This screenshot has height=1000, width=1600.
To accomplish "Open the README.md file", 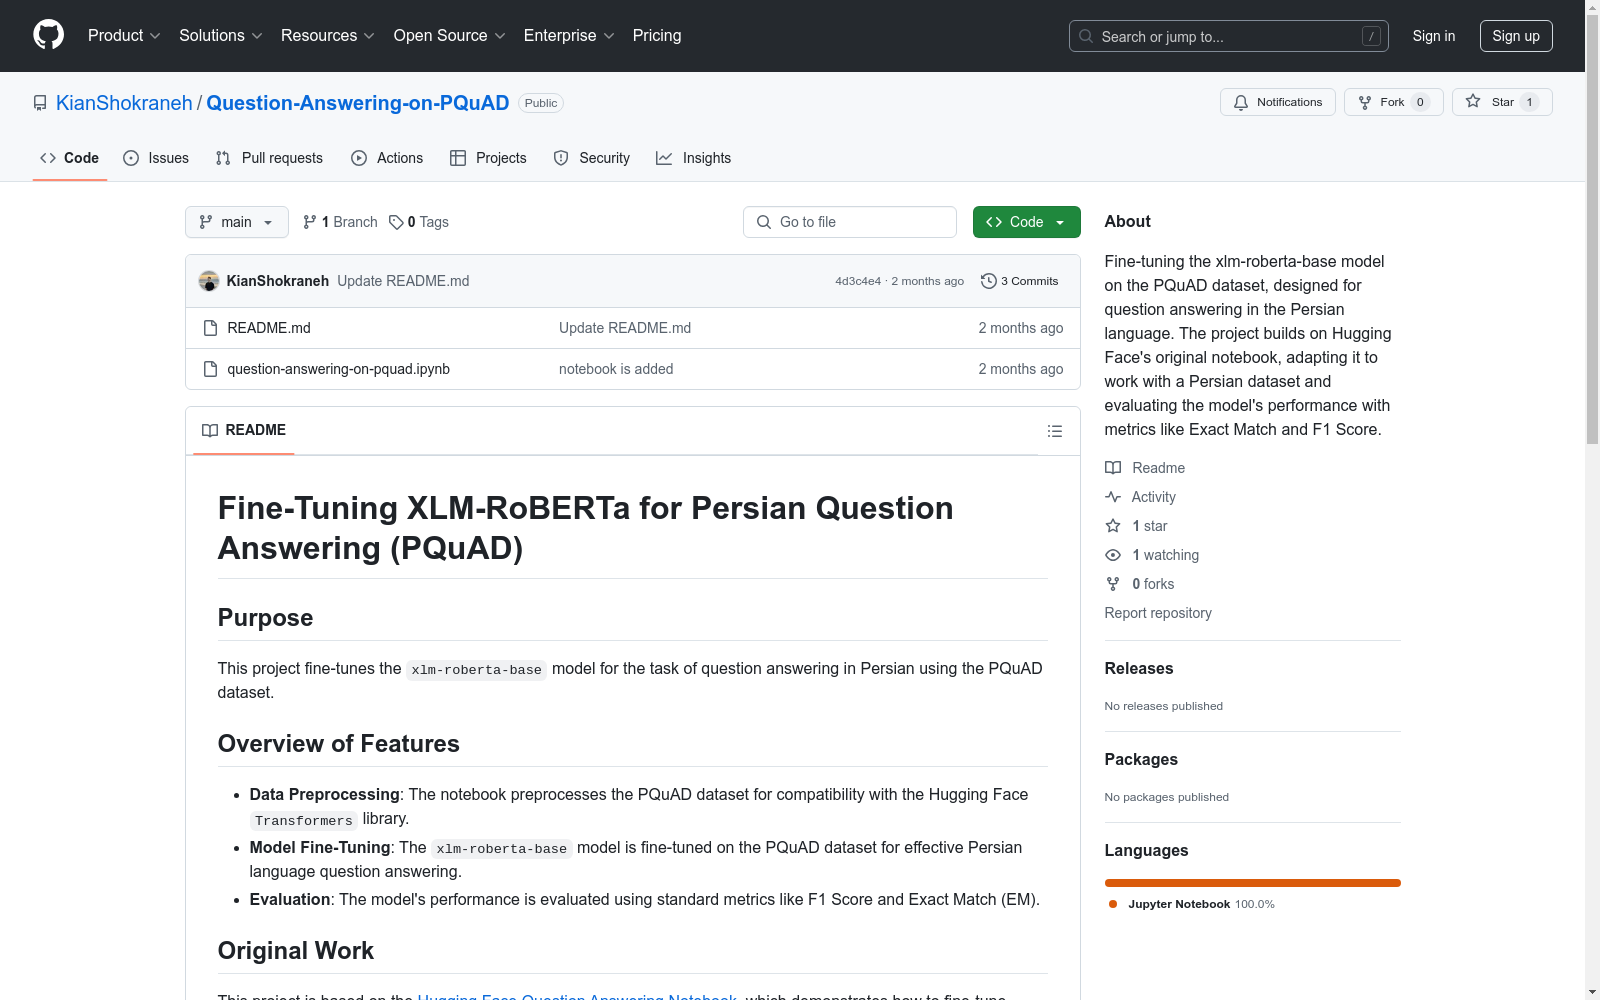I will 269,328.
